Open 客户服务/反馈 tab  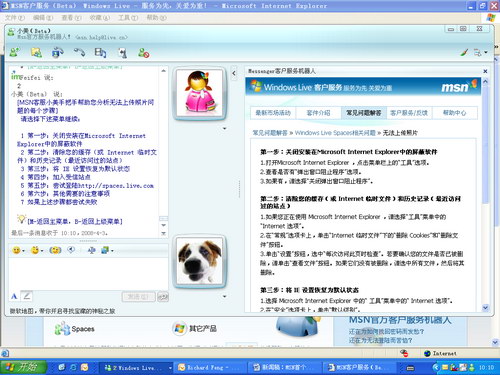[x=409, y=113]
